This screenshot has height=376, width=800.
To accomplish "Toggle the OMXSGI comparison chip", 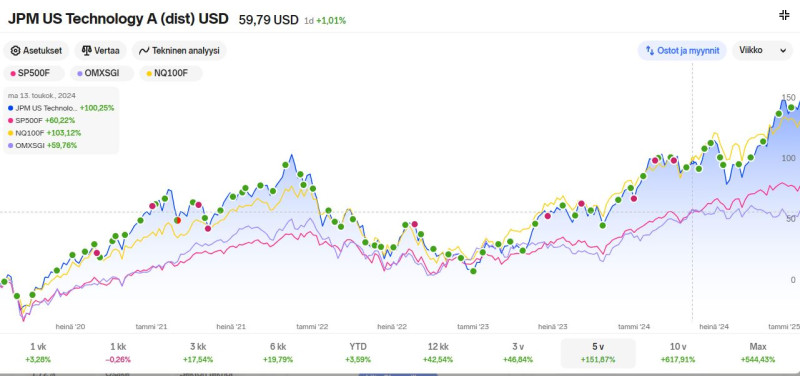I will (102, 73).
